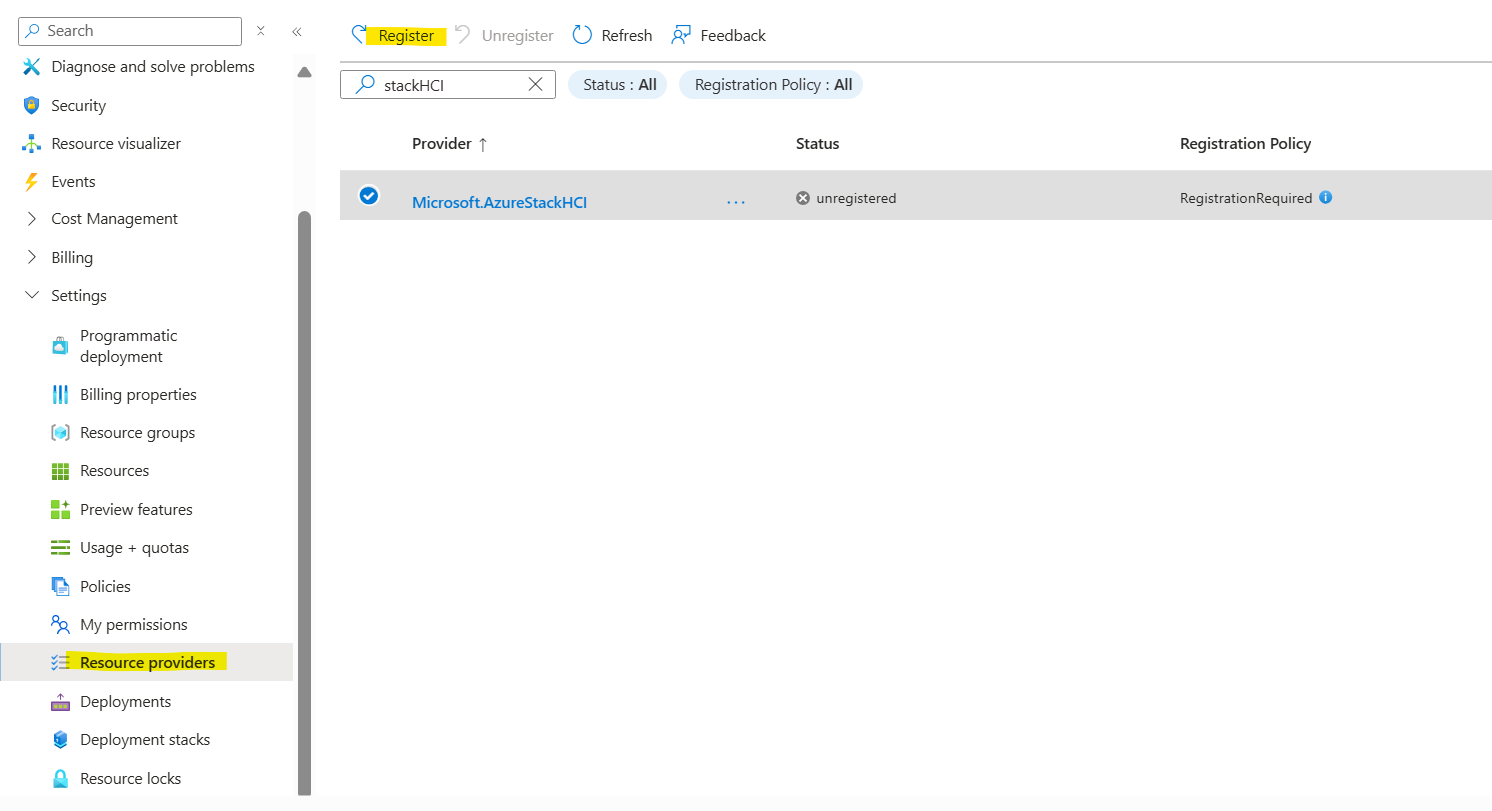Collapse the sidebar with double chevron
The image size is (1492, 811).
[x=297, y=32]
